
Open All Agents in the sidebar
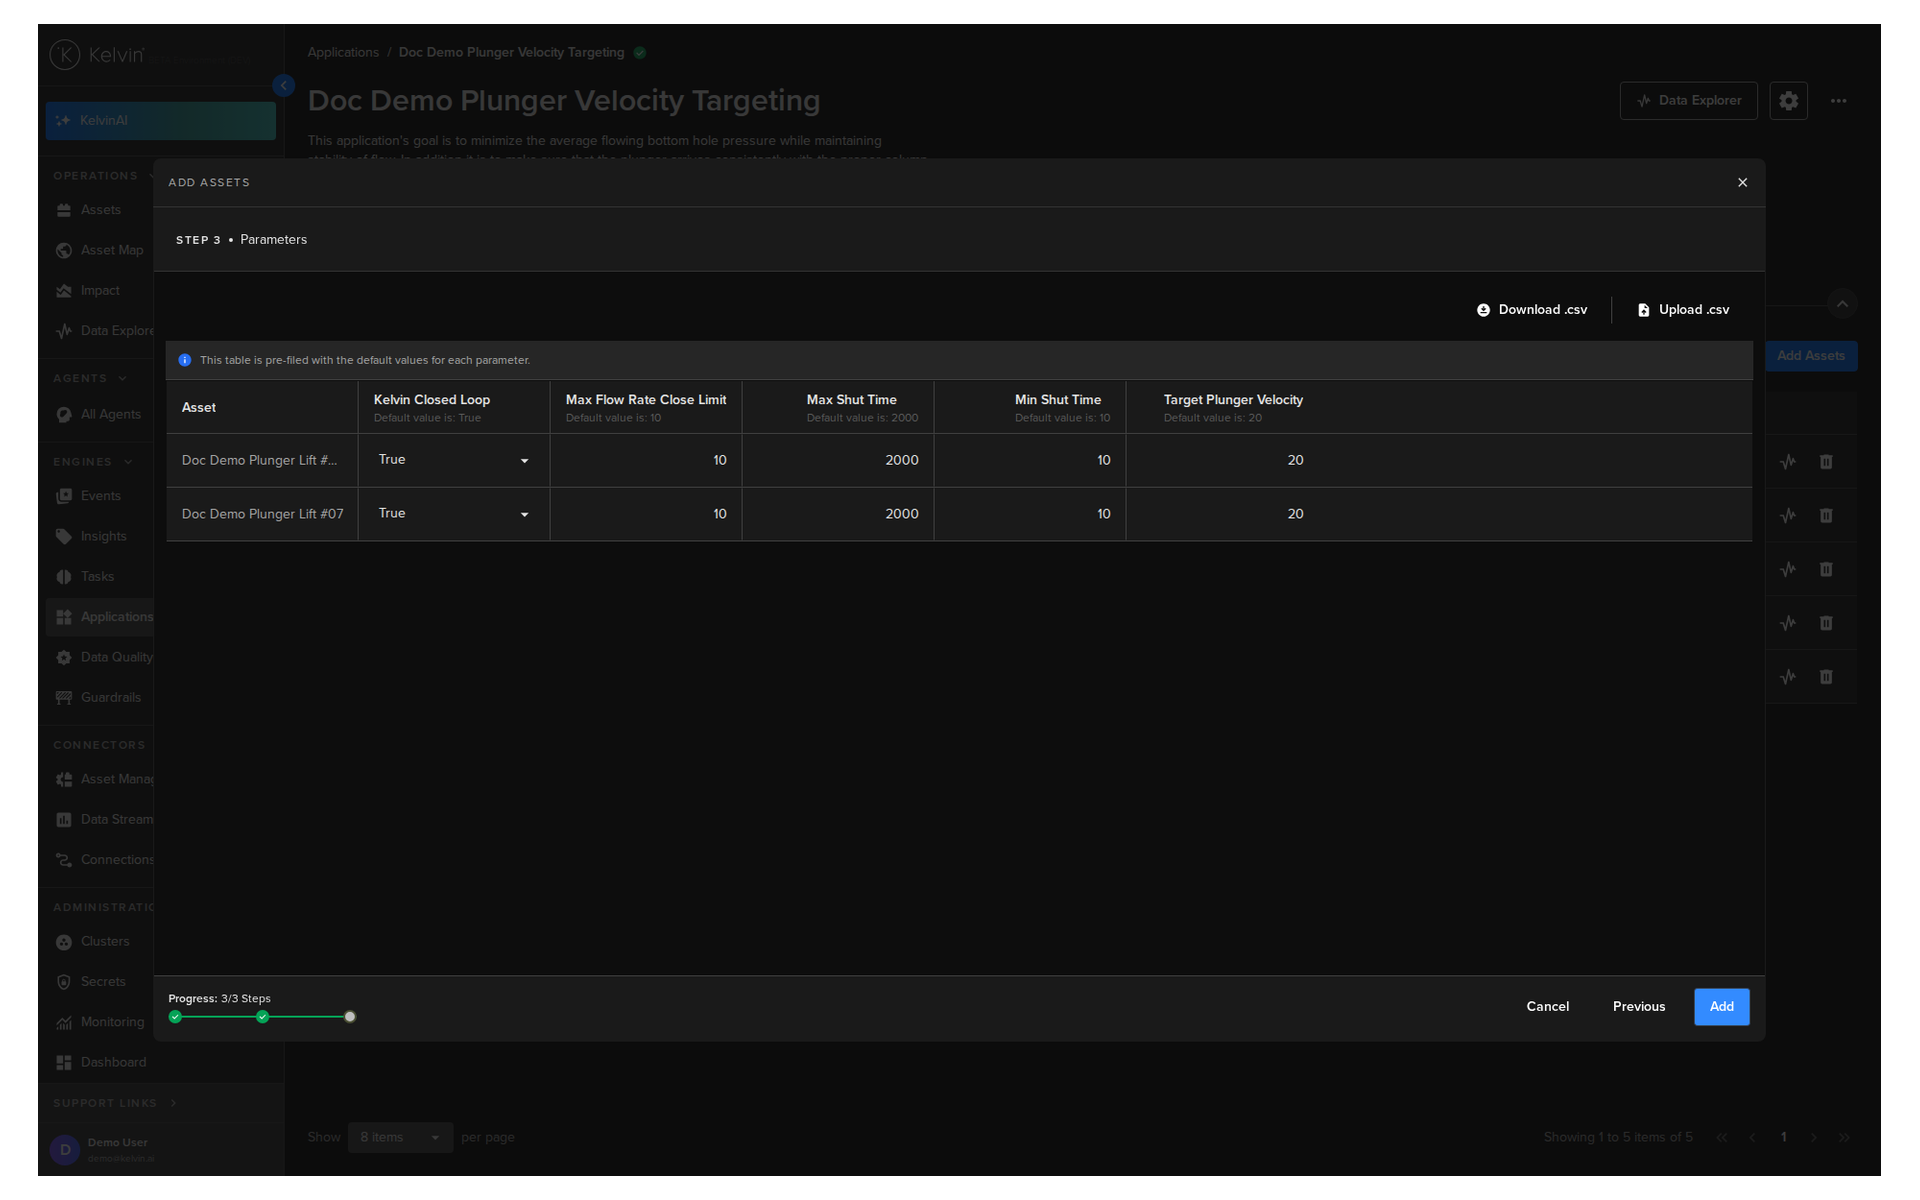tap(100, 415)
